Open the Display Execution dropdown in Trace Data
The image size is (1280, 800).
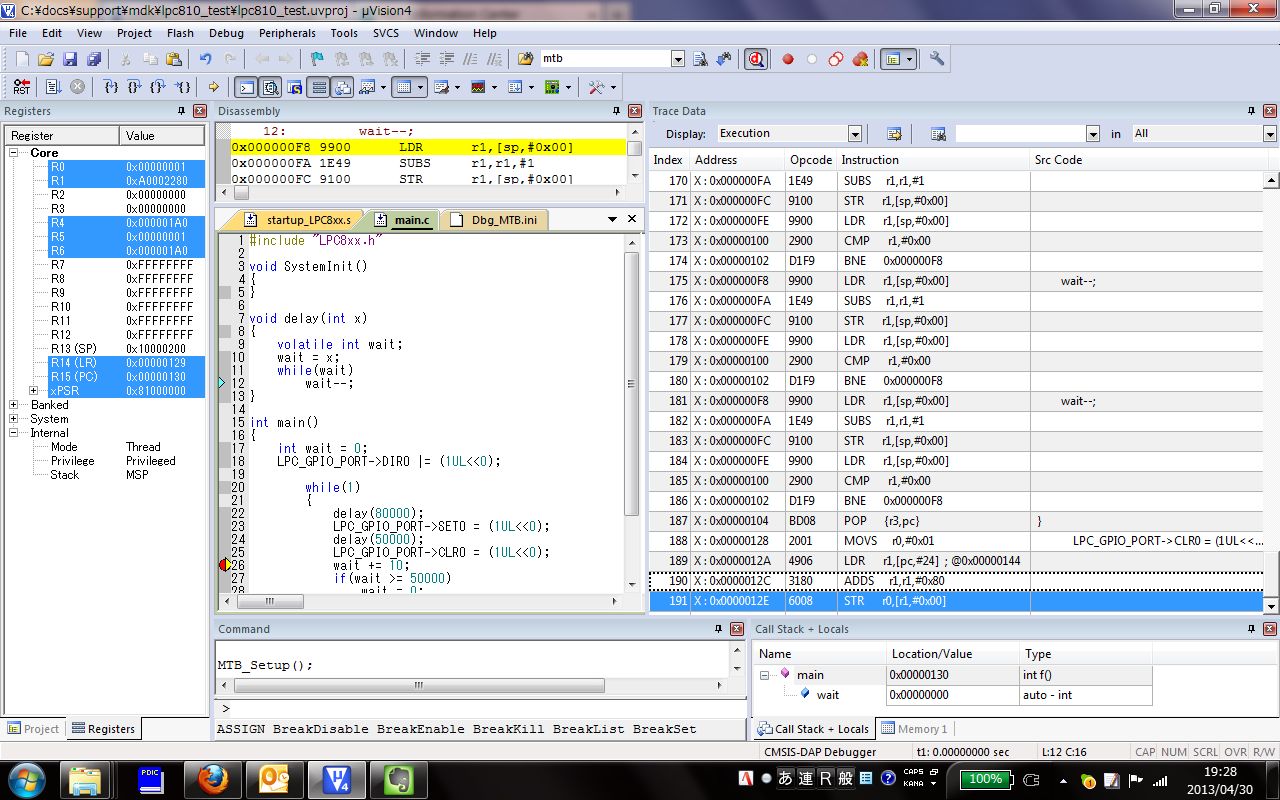point(855,134)
